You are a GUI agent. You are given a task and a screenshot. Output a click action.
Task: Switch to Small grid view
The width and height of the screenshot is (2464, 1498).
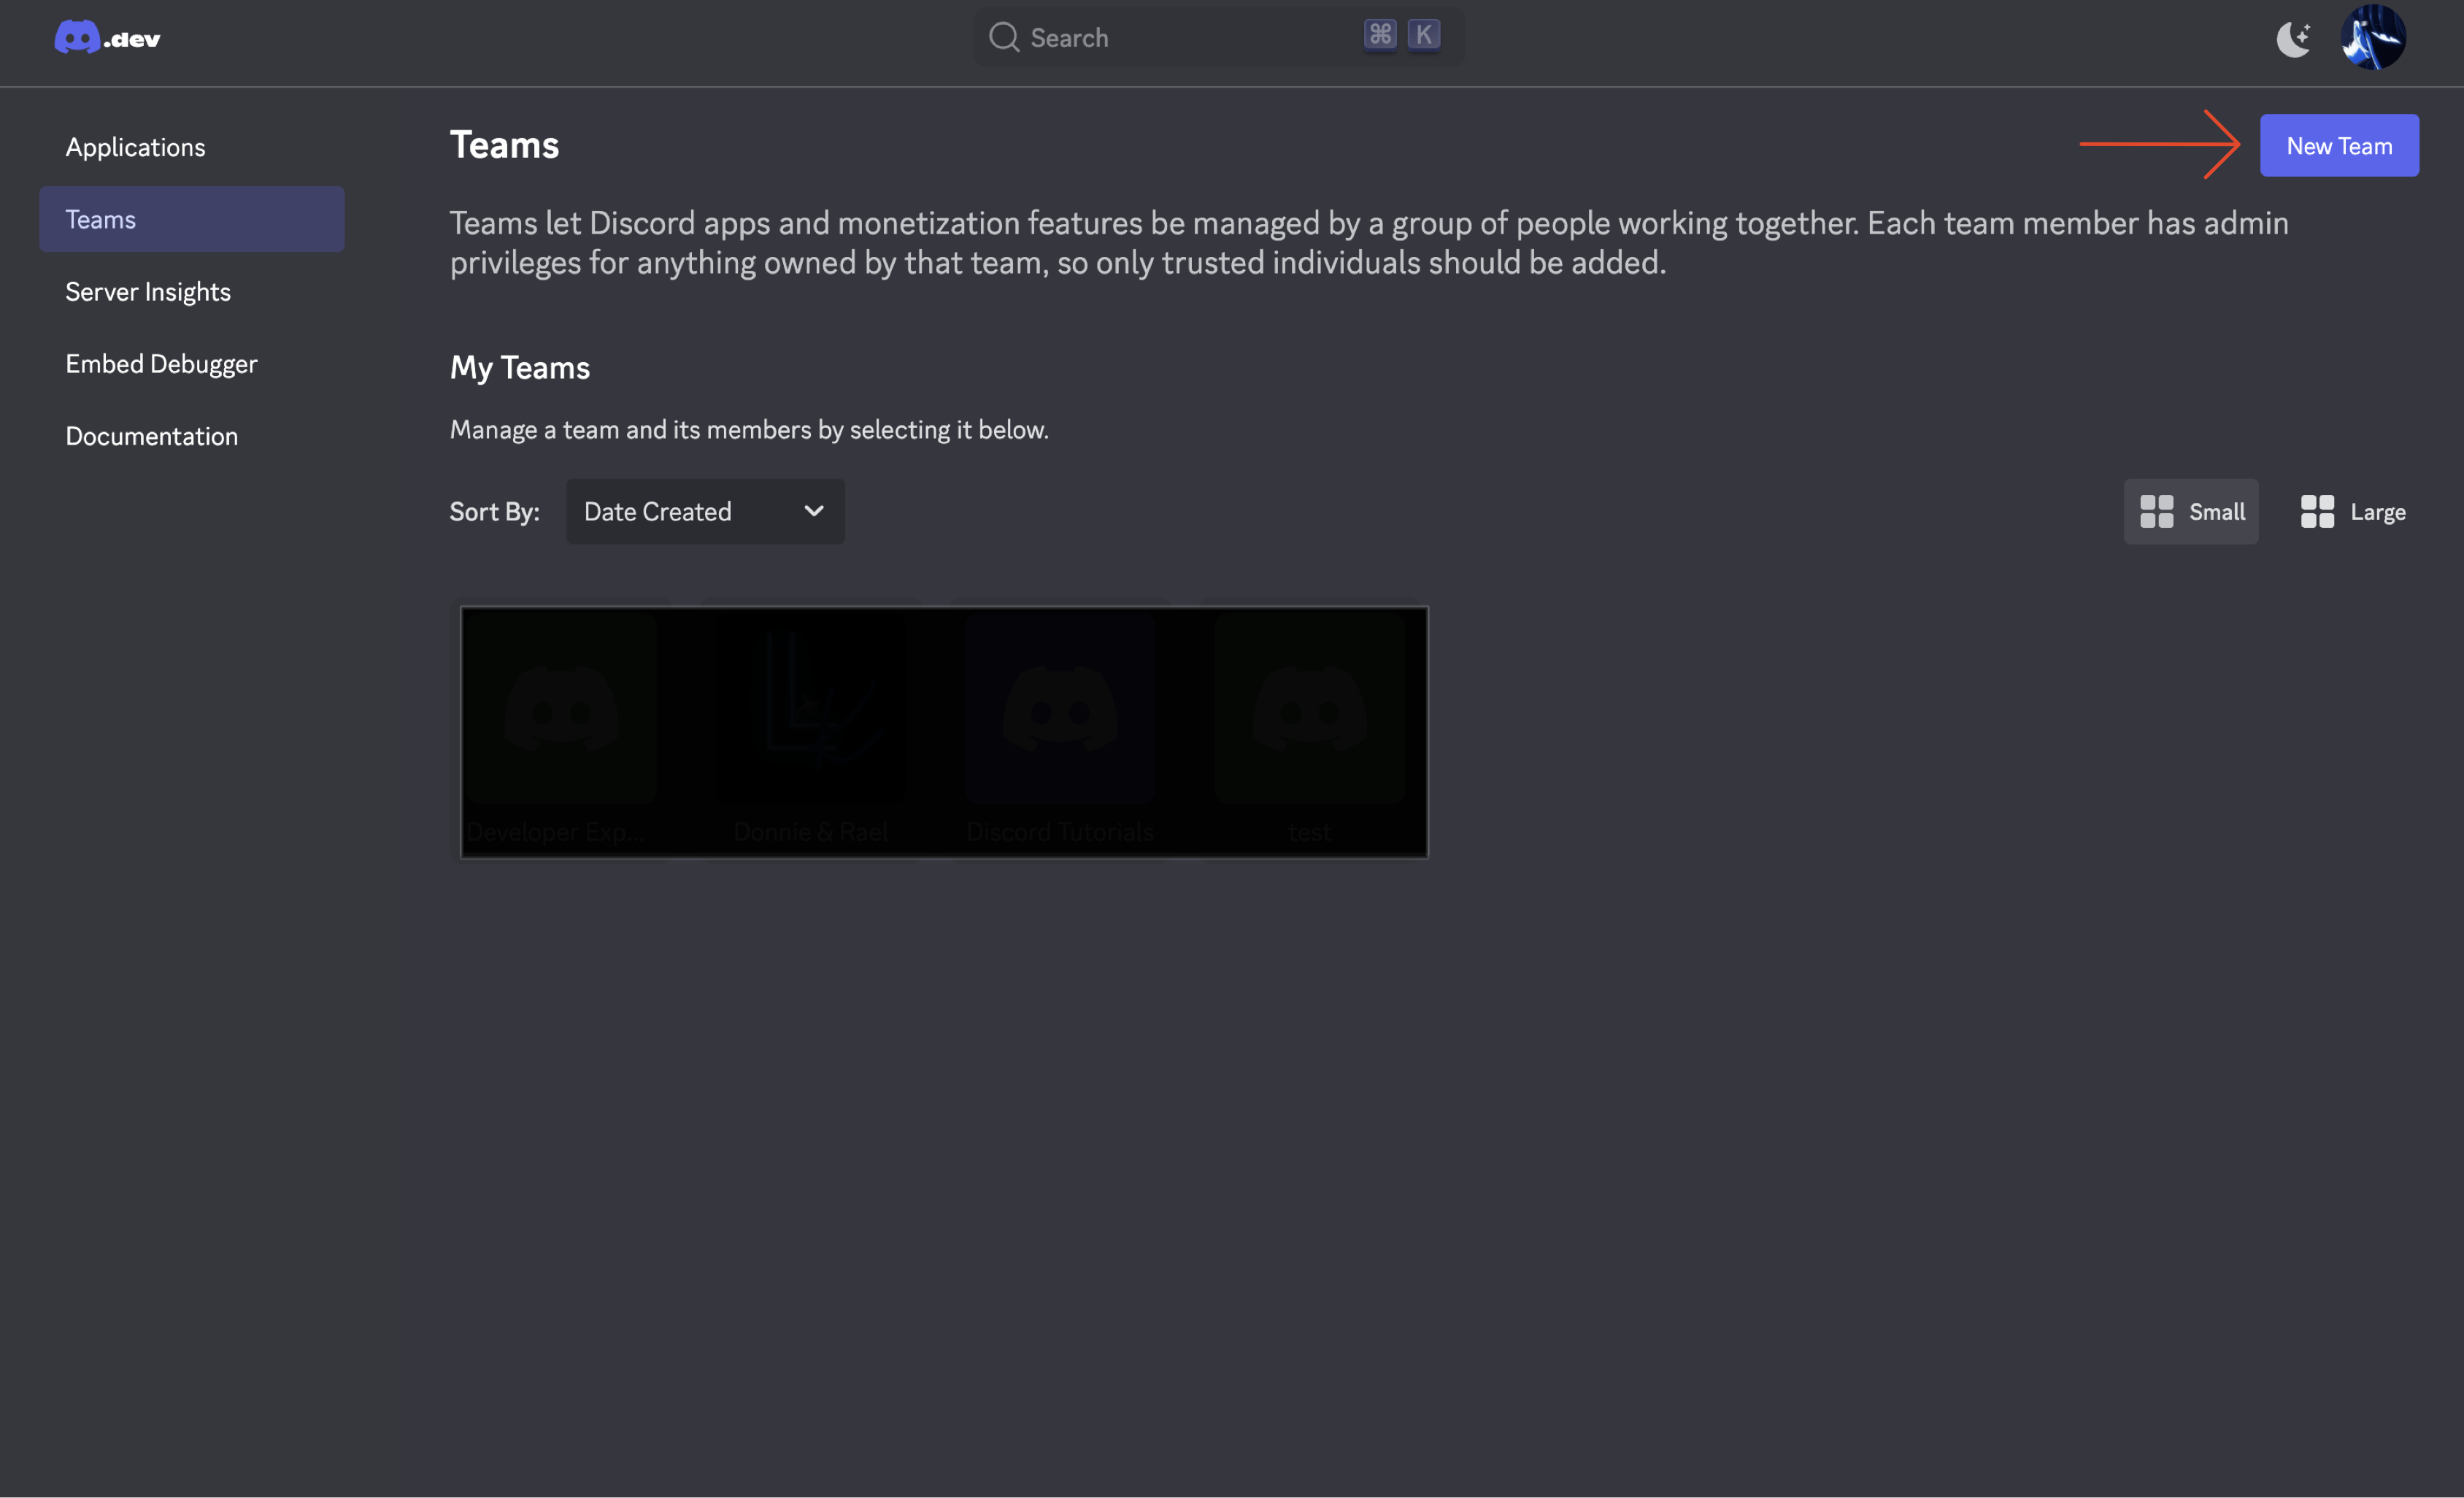(x=2190, y=512)
